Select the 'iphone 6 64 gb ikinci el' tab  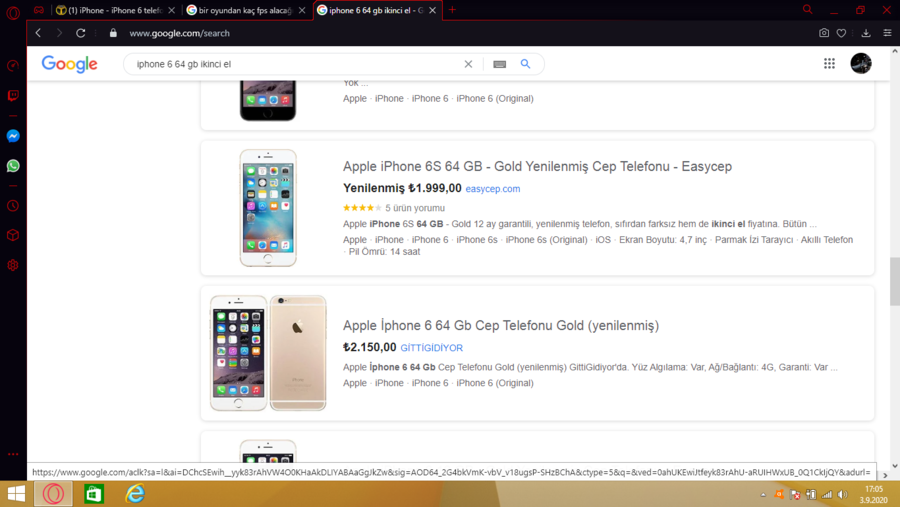point(377,10)
